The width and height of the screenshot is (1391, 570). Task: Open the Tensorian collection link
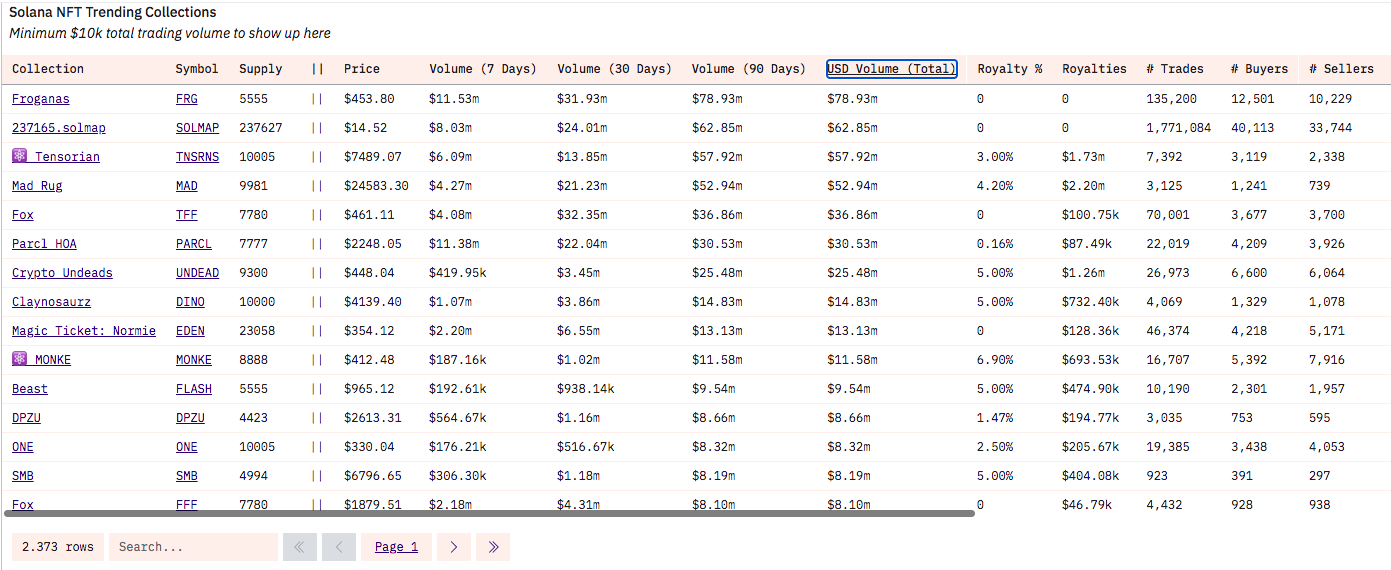(67, 157)
